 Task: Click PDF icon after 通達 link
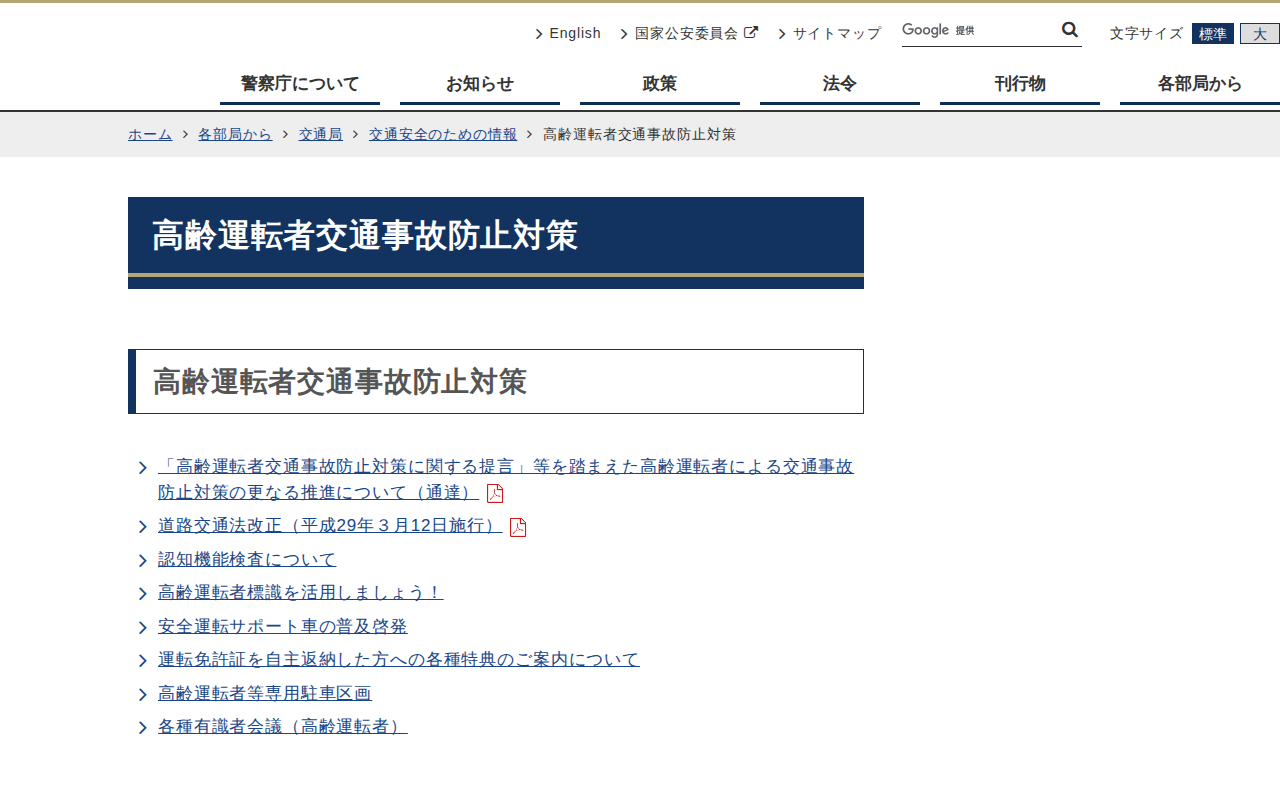pyautogui.click(x=495, y=493)
